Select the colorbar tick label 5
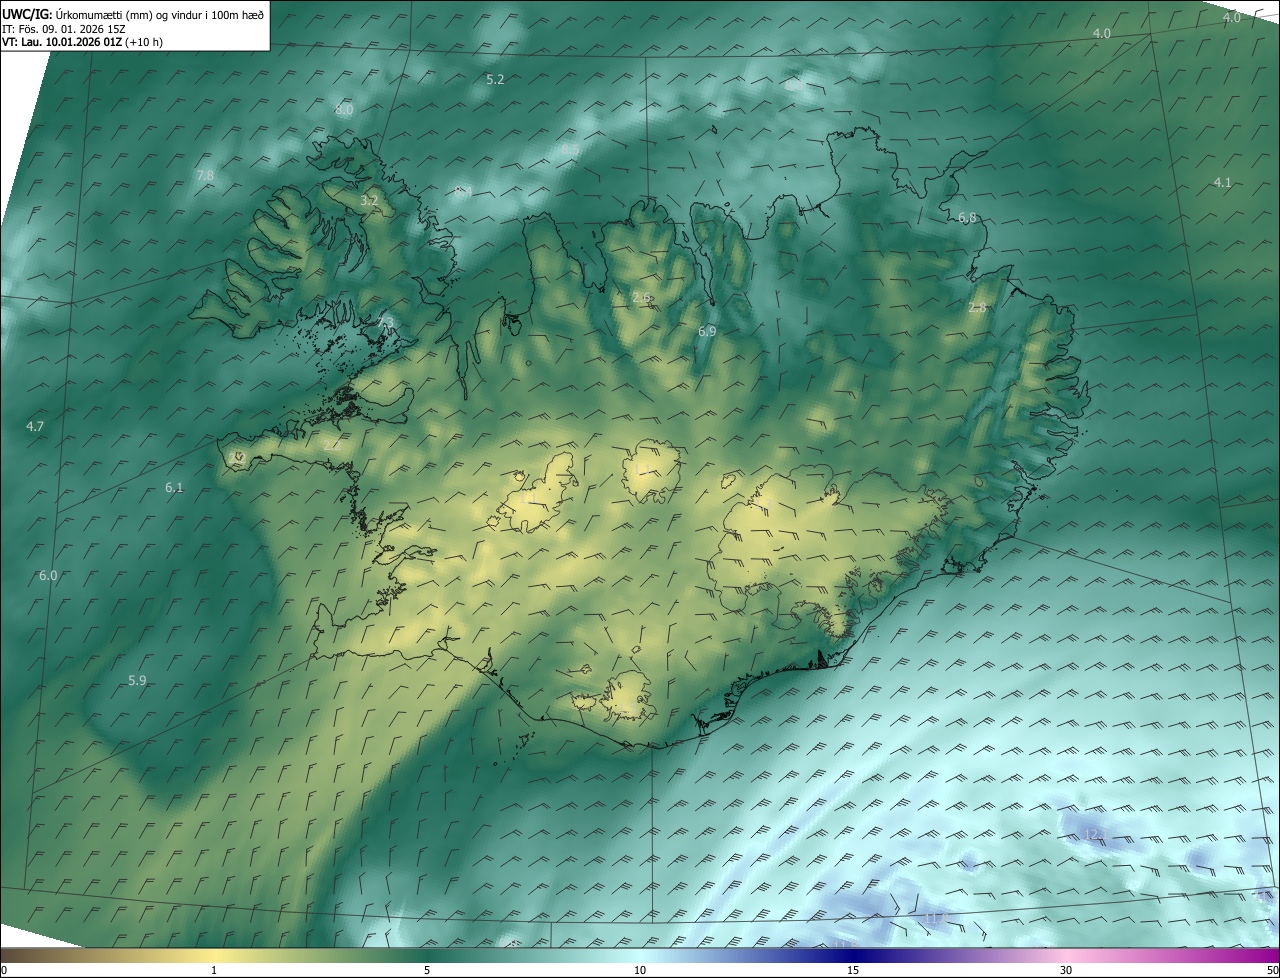This screenshot has height=978, width=1280. [427, 970]
